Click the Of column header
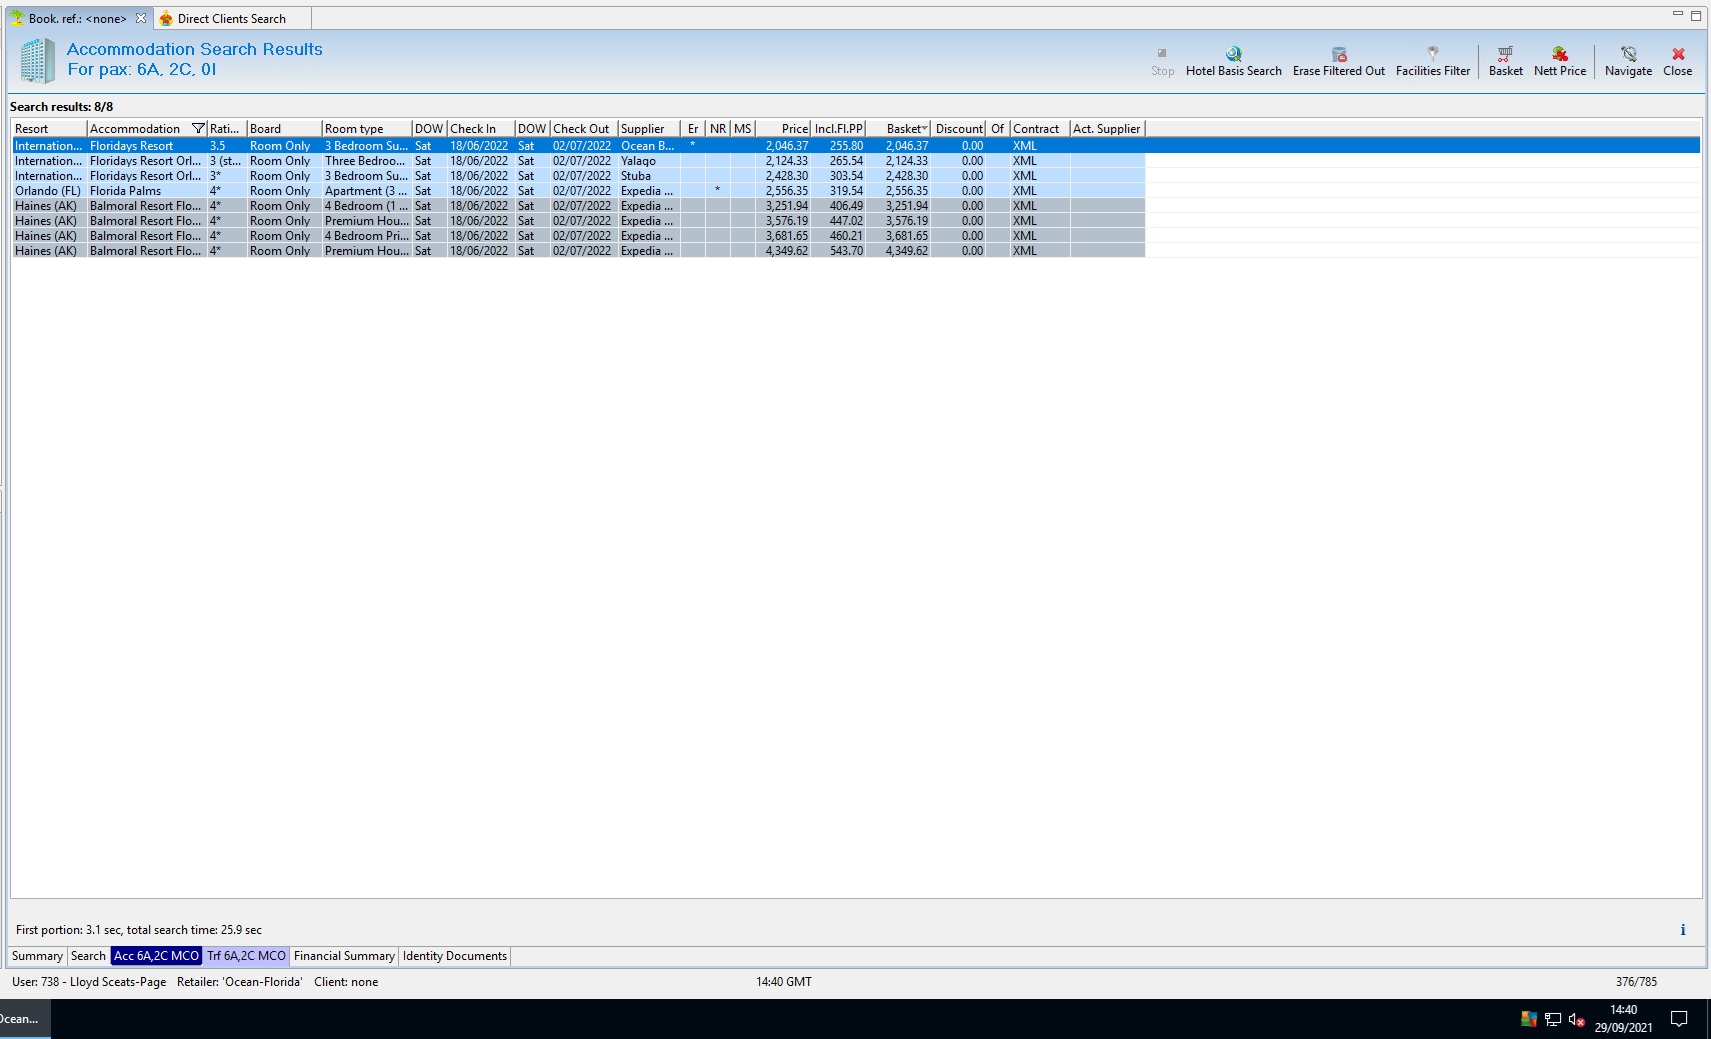 point(997,129)
